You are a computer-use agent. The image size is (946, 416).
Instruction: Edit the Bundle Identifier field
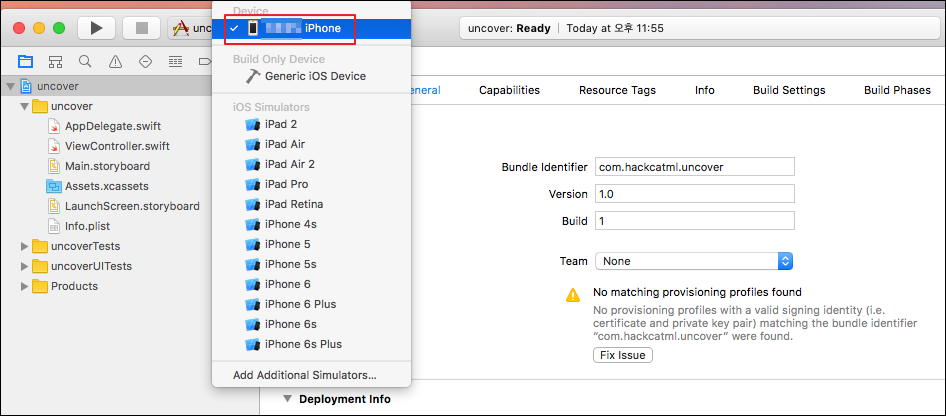click(x=694, y=167)
